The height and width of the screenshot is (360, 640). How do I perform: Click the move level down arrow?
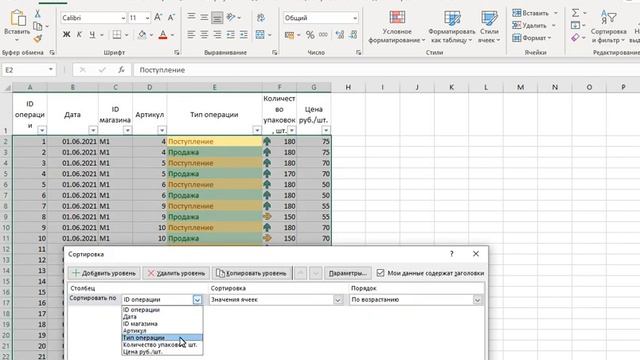coord(316,273)
